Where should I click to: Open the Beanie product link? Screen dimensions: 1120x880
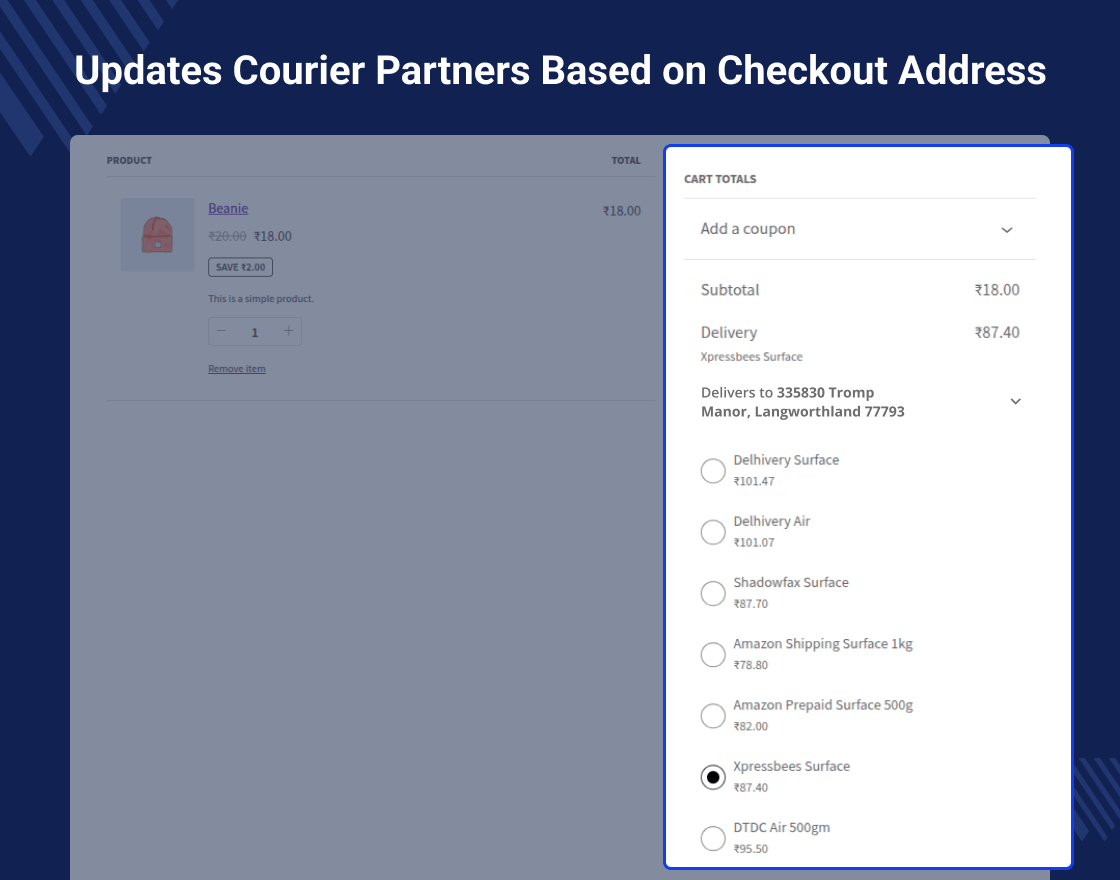[x=228, y=208]
